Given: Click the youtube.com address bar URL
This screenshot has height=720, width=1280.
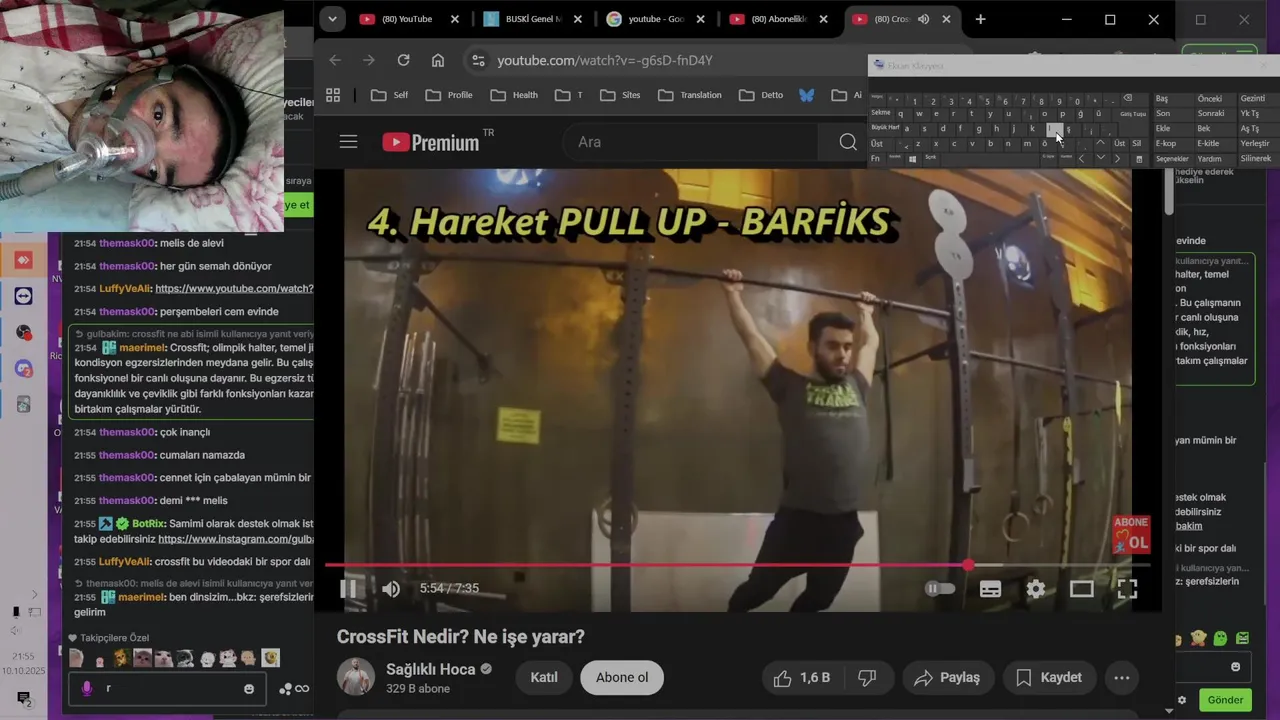Looking at the screenshot, I should [605, 60].
